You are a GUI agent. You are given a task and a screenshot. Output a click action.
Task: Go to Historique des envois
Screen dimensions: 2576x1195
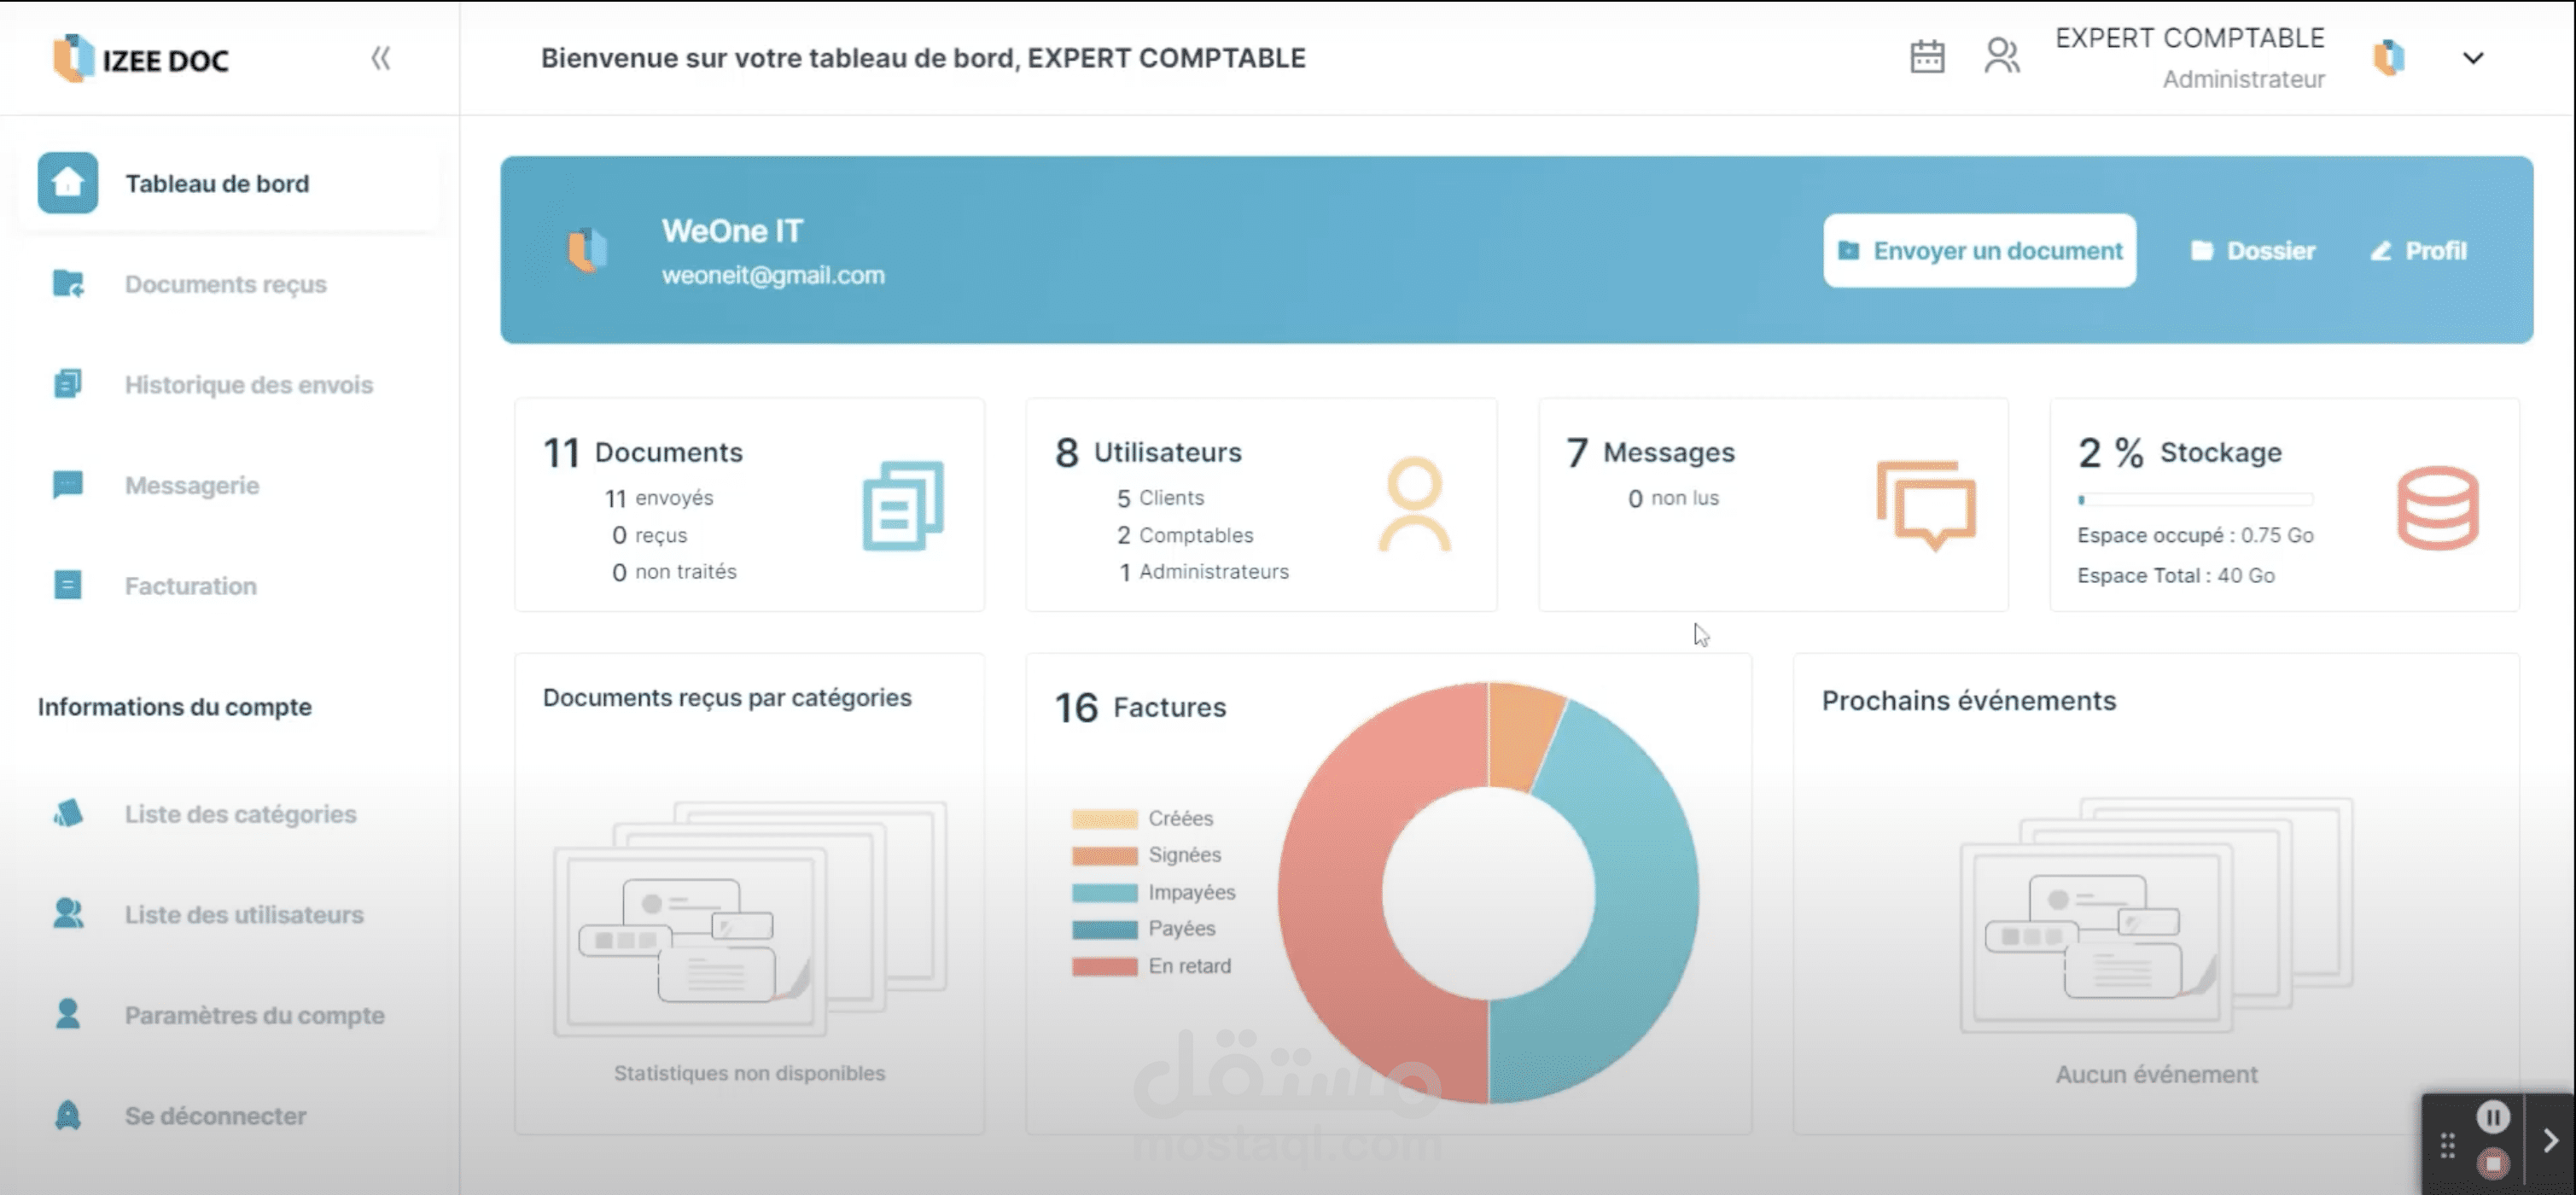pos(248,385)
